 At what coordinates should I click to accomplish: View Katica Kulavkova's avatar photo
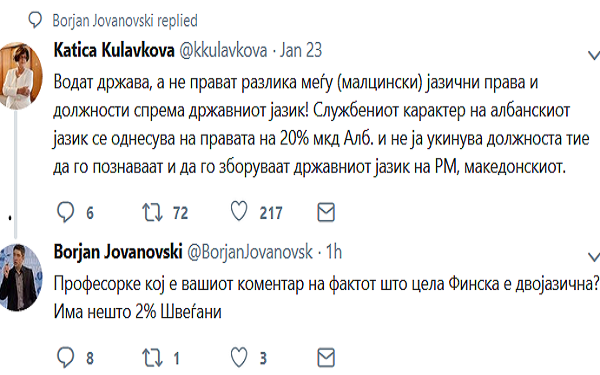[21, 76]
